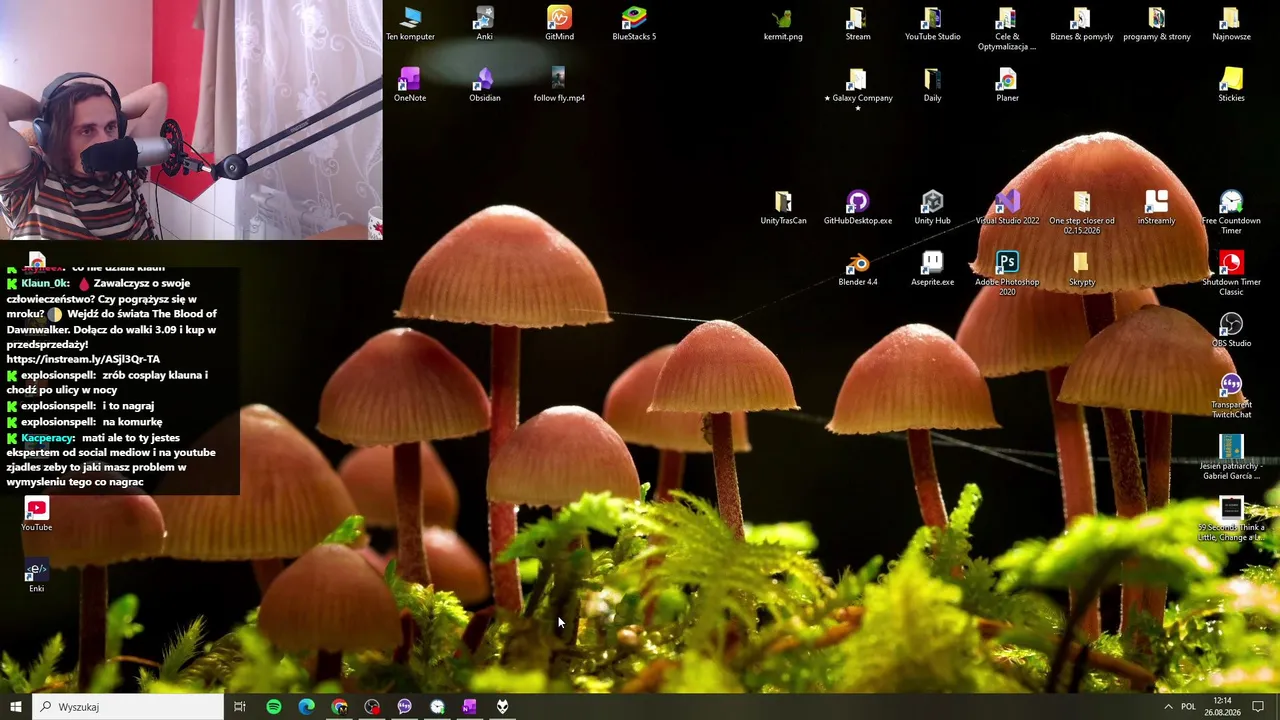Launch the inStreamly desktop shortcut
Viewport: 1280px width, 720px height.
[x=1156, y=208]
